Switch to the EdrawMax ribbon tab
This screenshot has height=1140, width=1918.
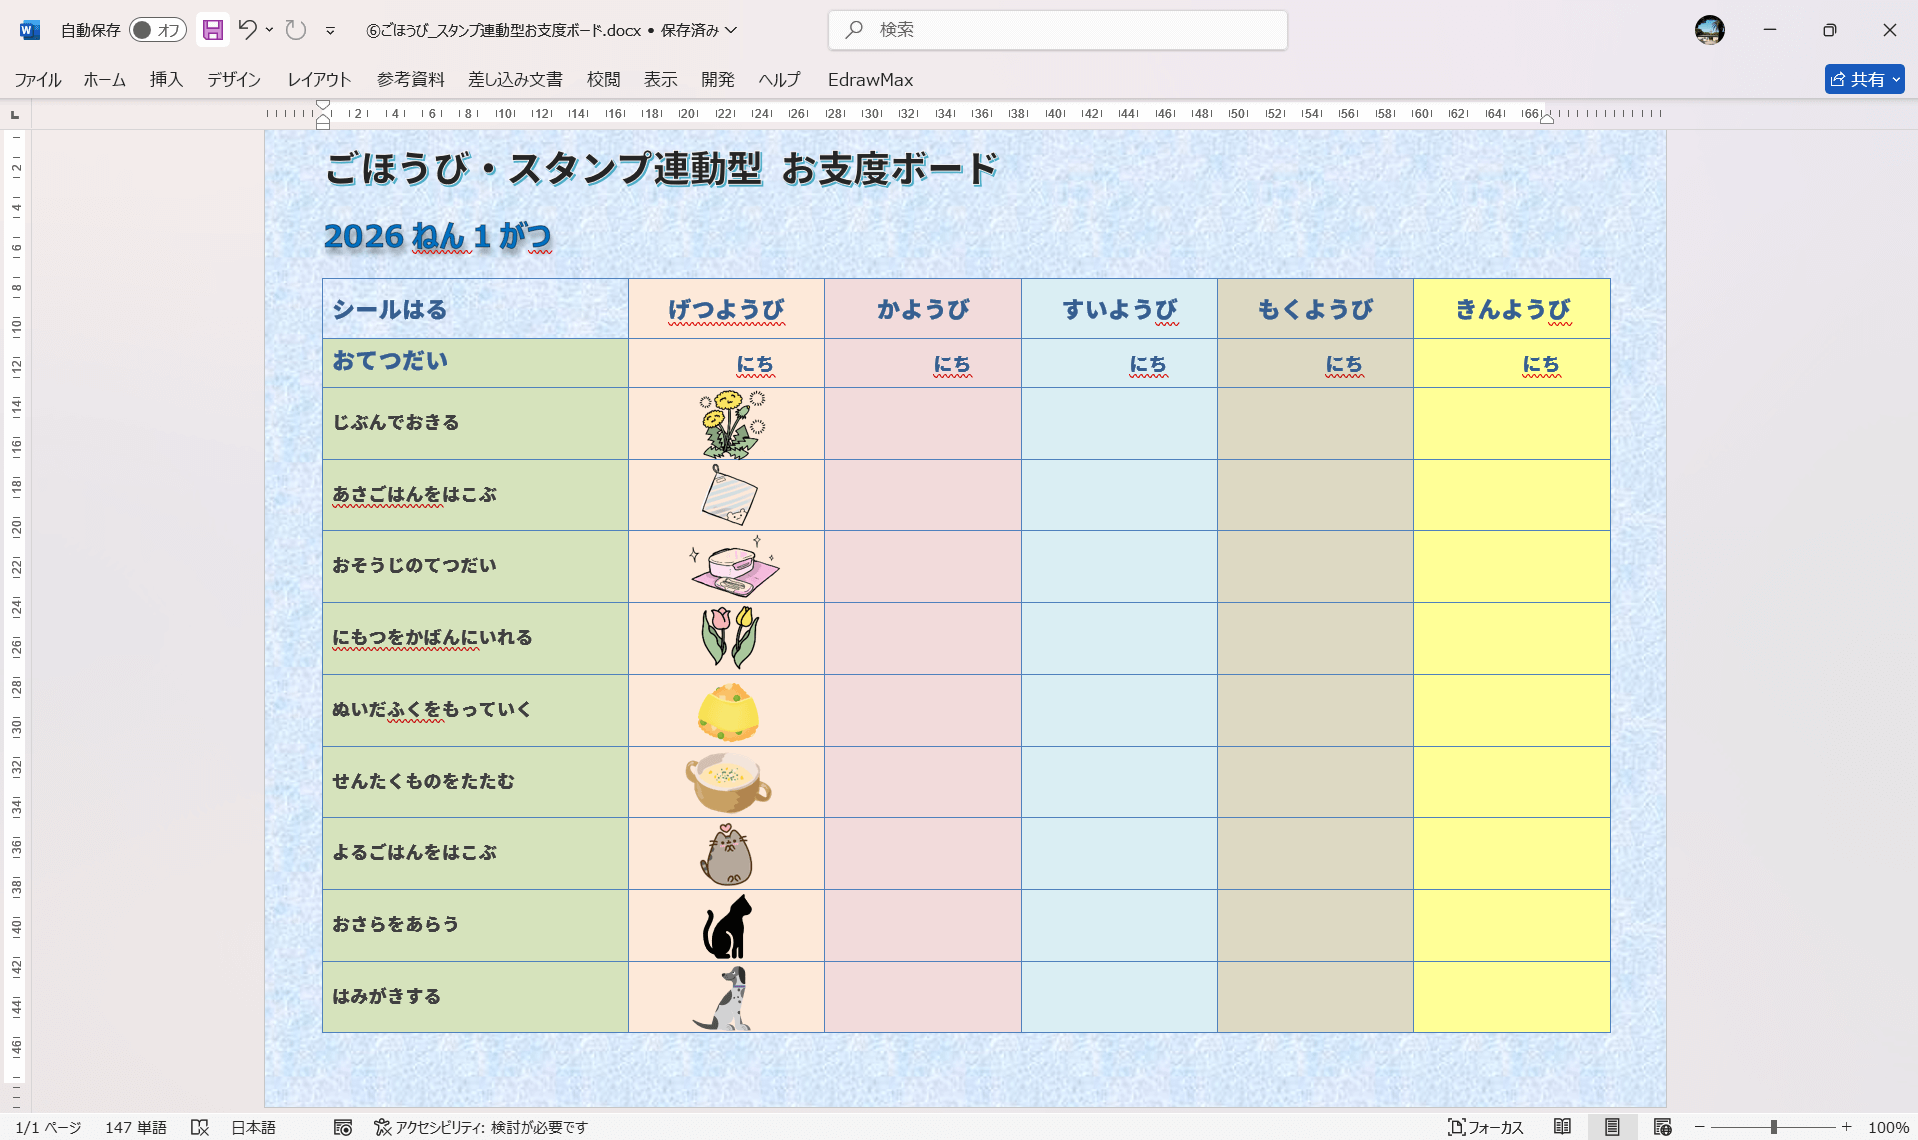coord(869,80)
